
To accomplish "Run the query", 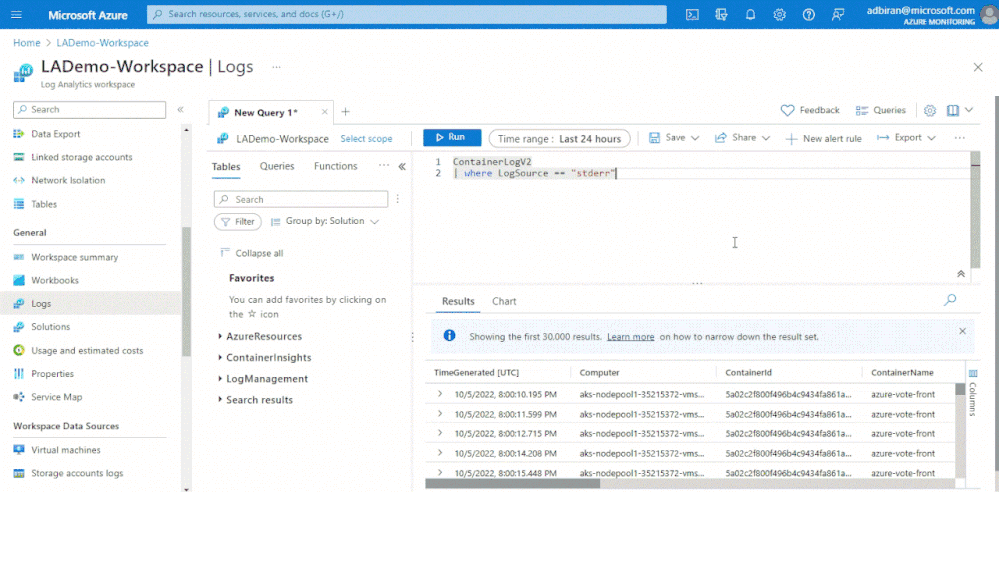I will click(452, 137).
